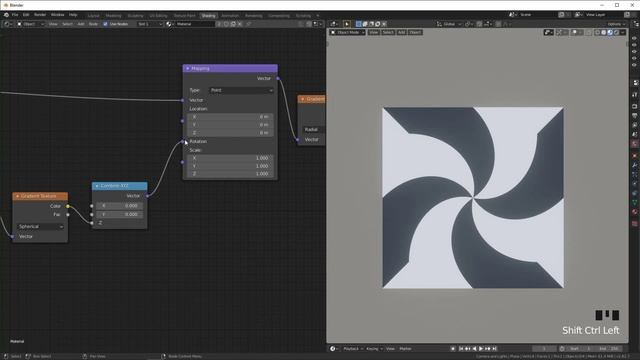Open the Spherical gradient type dropdown

[x=40, y=227]
